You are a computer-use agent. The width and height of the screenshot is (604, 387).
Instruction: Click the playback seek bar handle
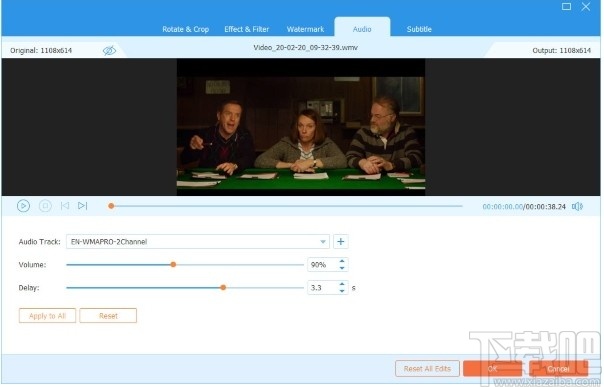(111, 206)
